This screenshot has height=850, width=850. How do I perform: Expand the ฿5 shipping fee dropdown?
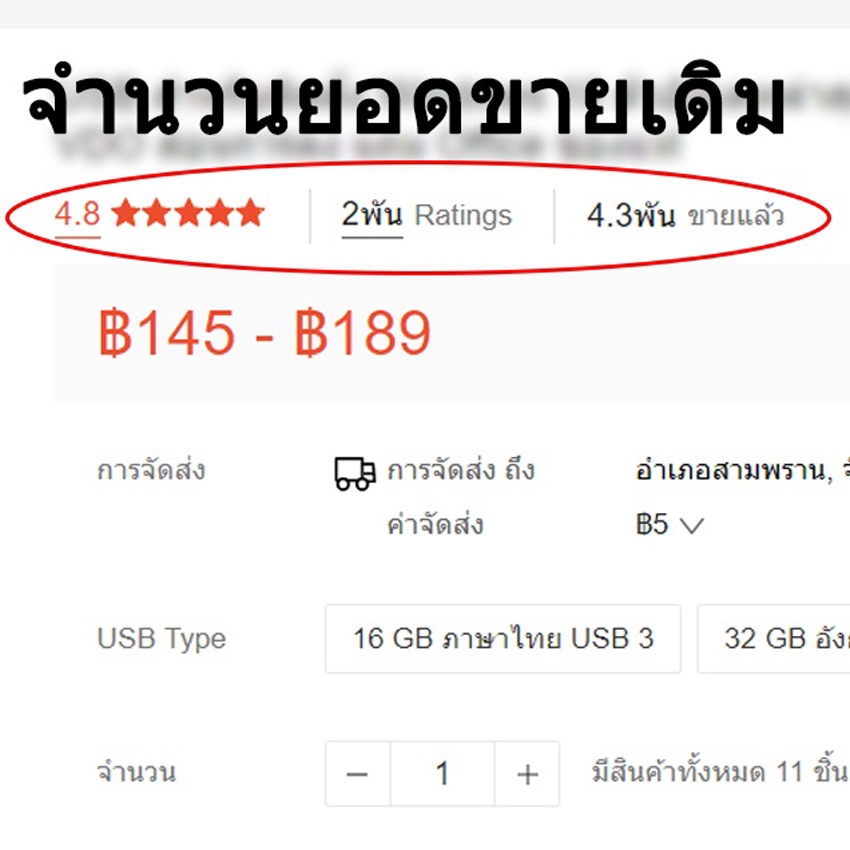tap(670, 525)
